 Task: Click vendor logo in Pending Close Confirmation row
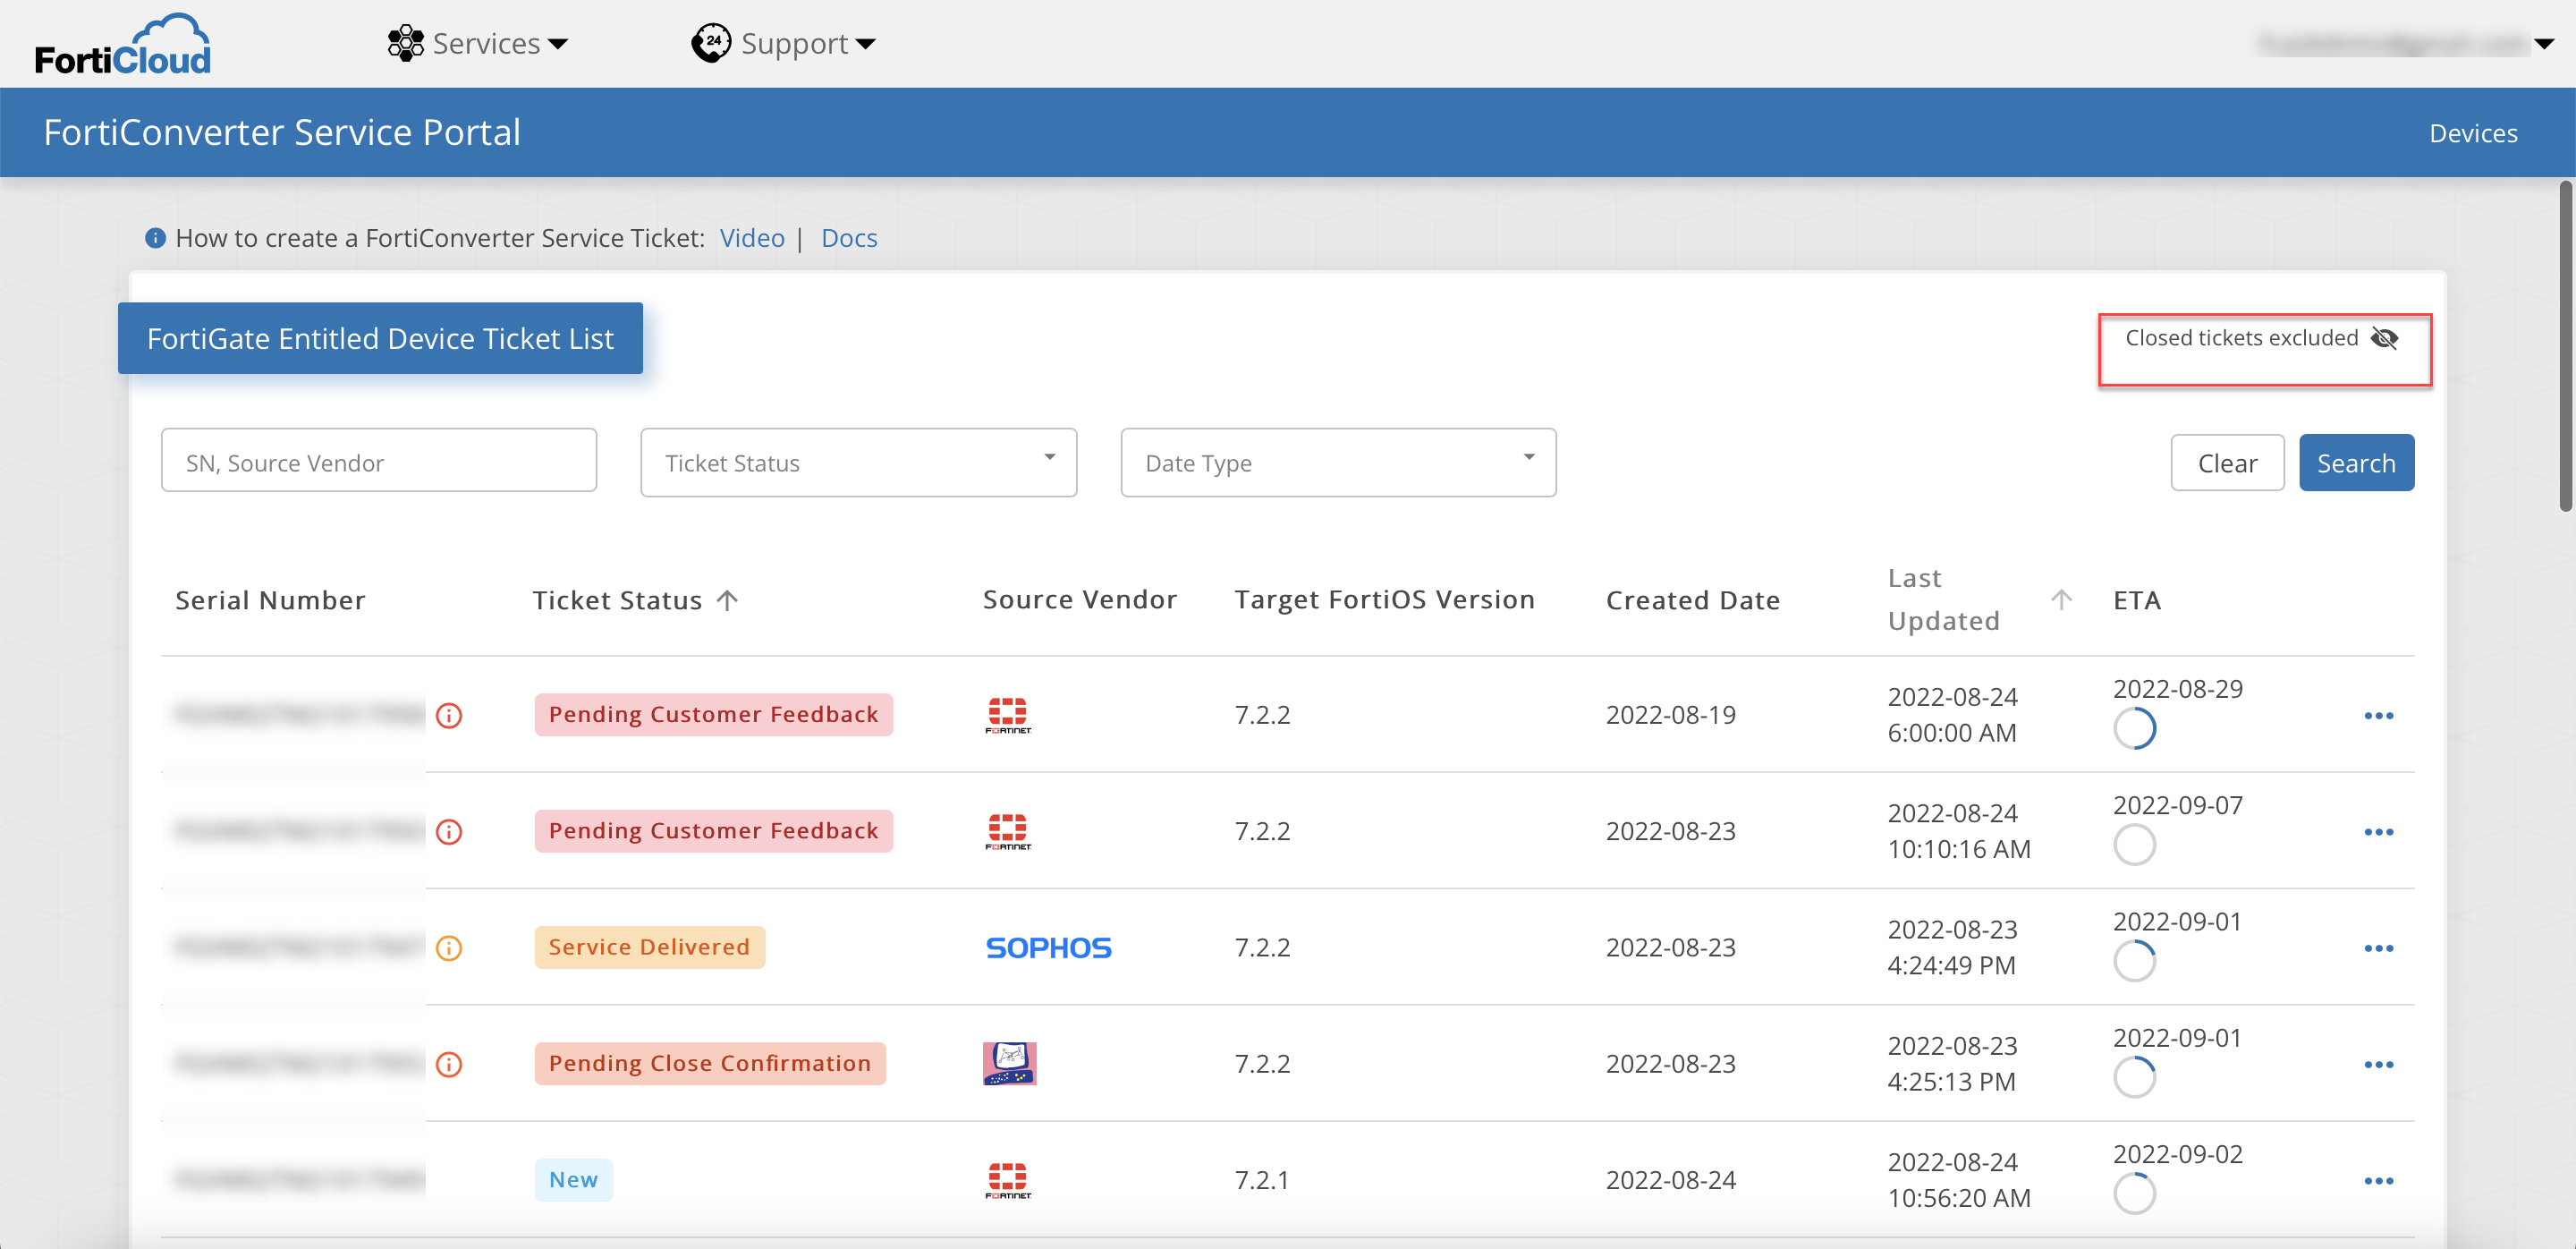pyautogui.click(x=1009, y=1063)
